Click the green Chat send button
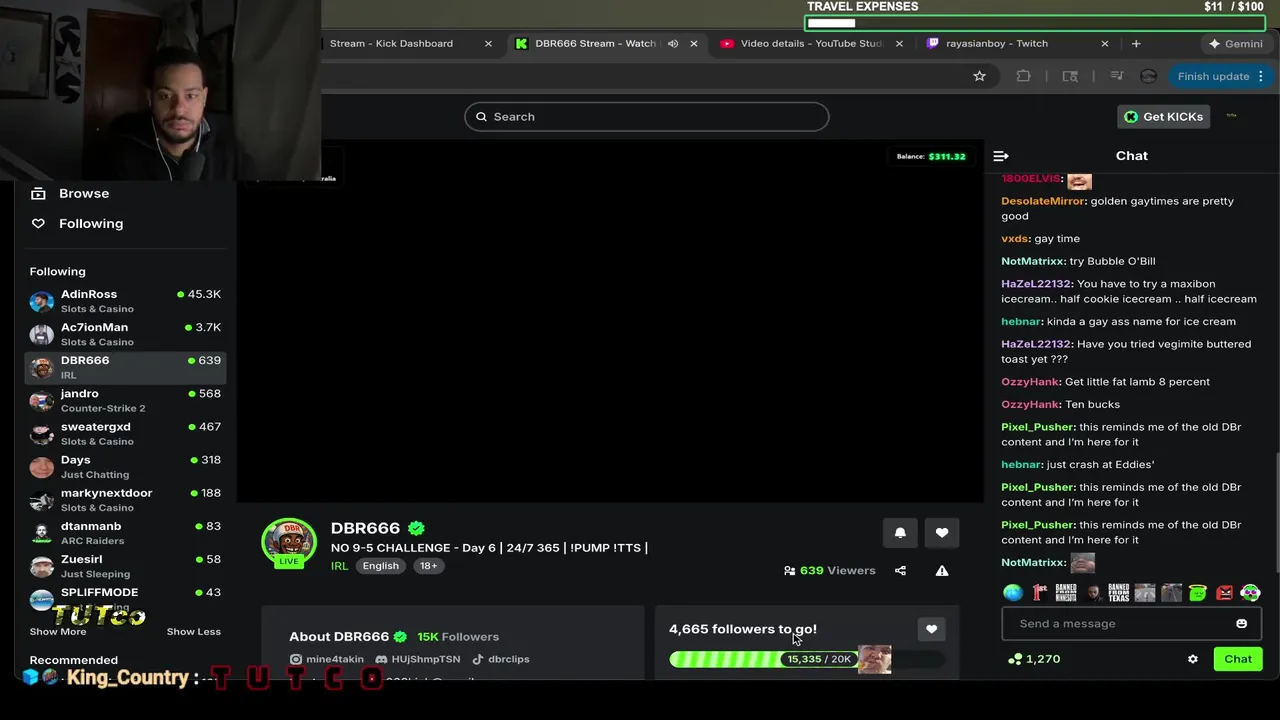1280x720 pixels. 1238,659
